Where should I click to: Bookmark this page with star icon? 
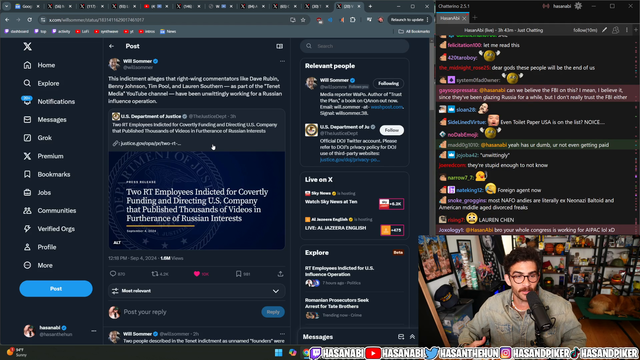tap(303, 20)
